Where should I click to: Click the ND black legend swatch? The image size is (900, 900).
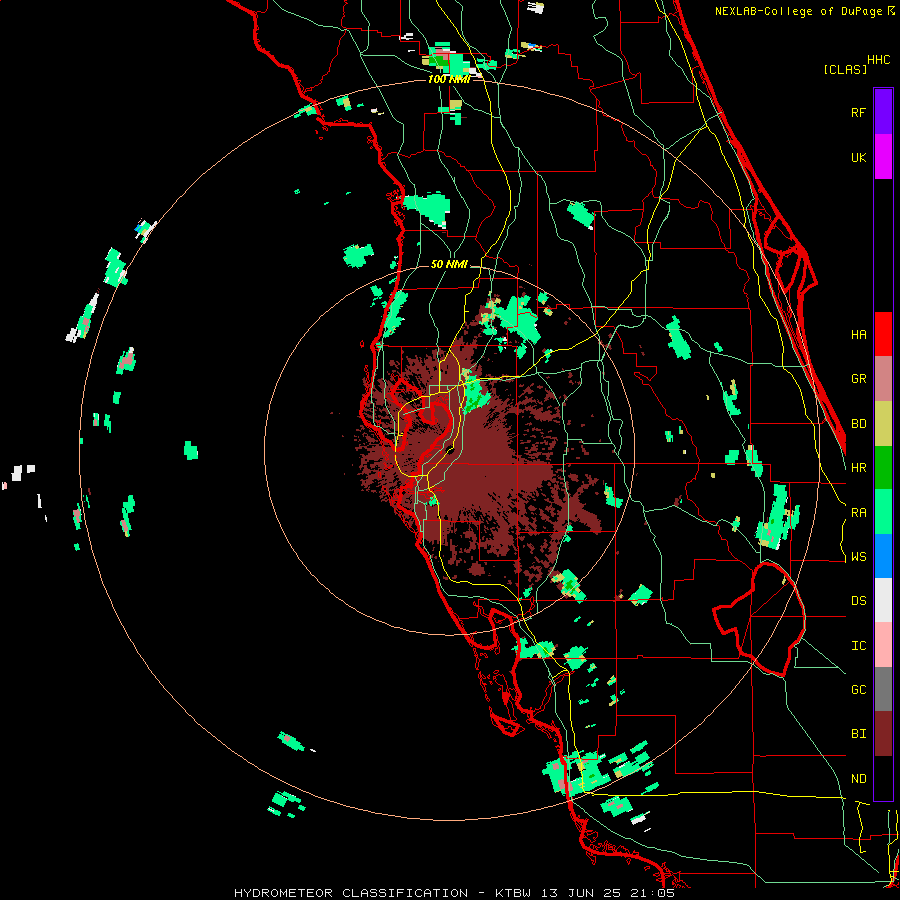[883, 778]
